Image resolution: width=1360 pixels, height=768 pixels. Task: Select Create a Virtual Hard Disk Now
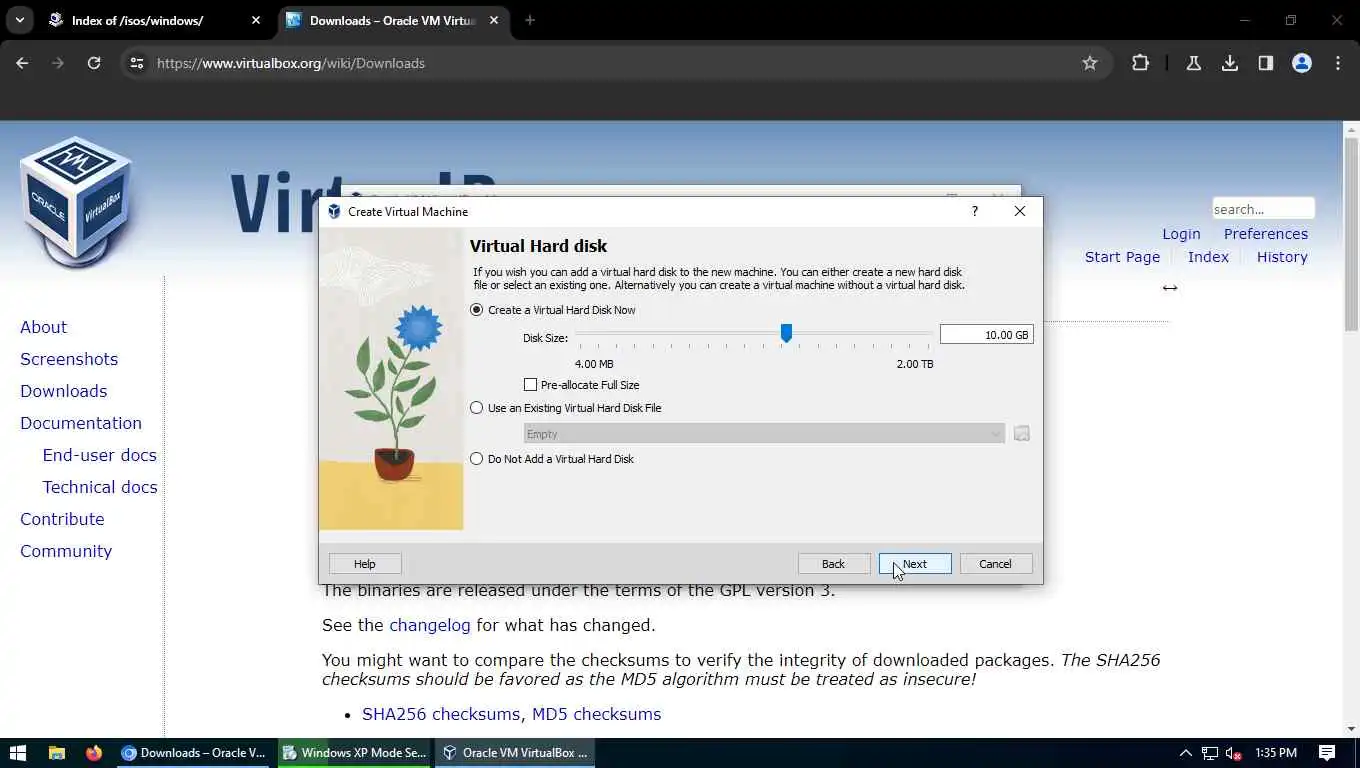click(x=553, y=310)
